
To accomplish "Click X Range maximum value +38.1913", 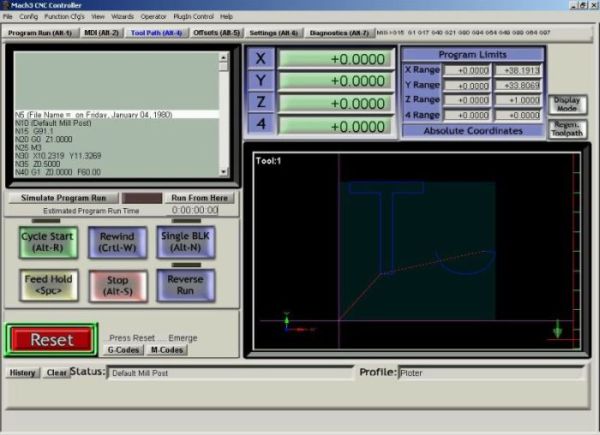I will coord(518,70).
